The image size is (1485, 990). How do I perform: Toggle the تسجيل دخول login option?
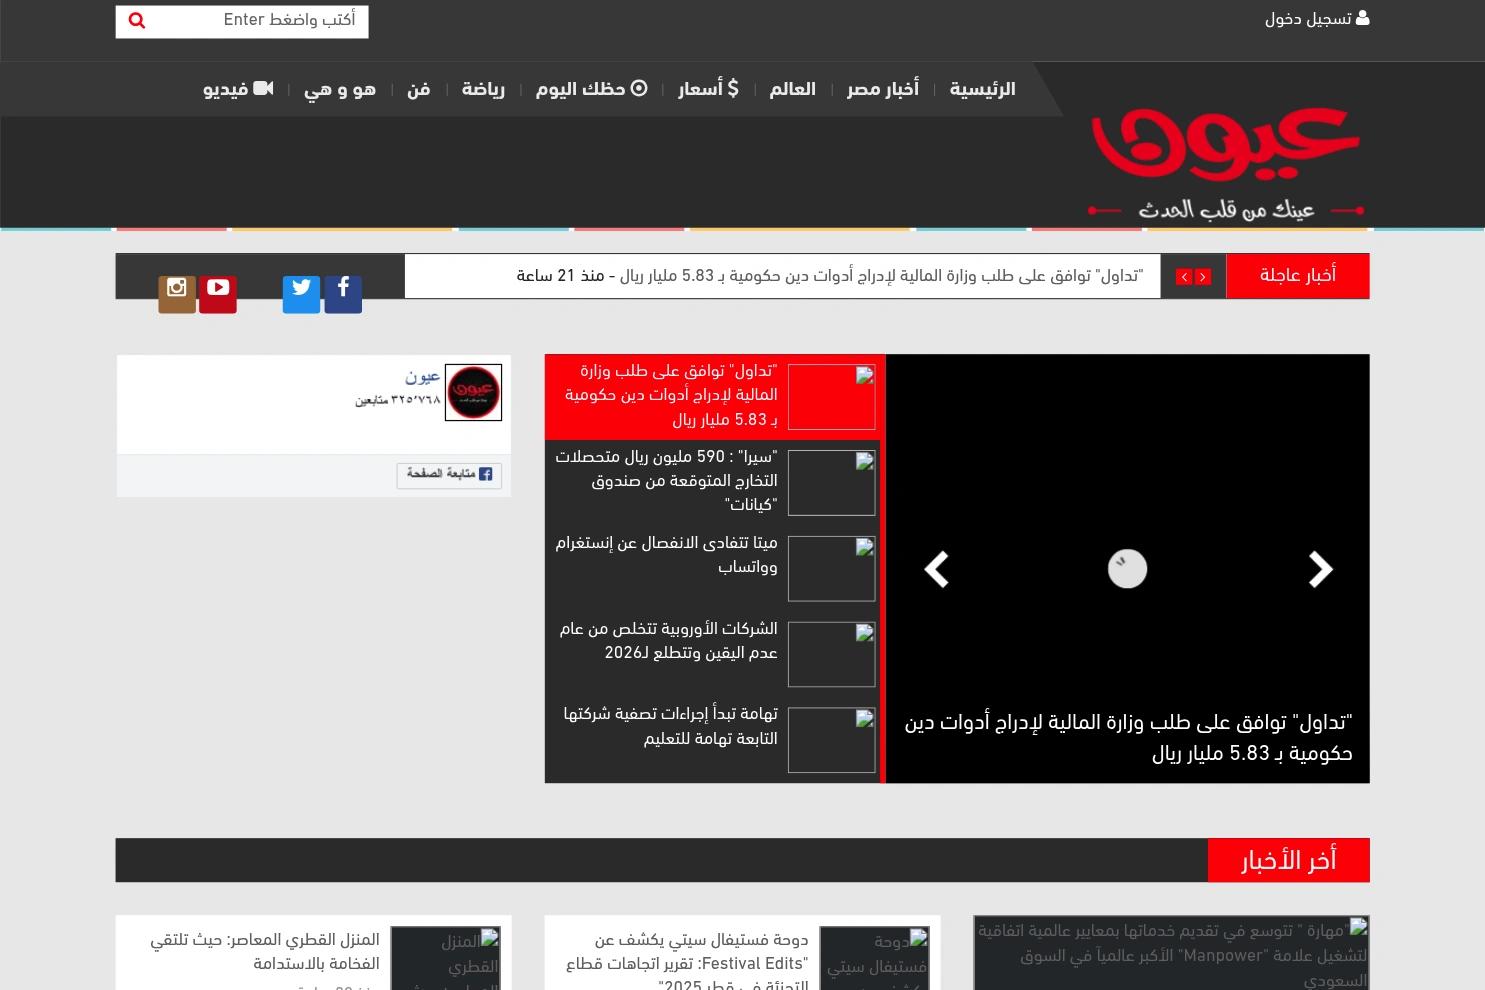pyautogui.click(x=1316, y=18)
